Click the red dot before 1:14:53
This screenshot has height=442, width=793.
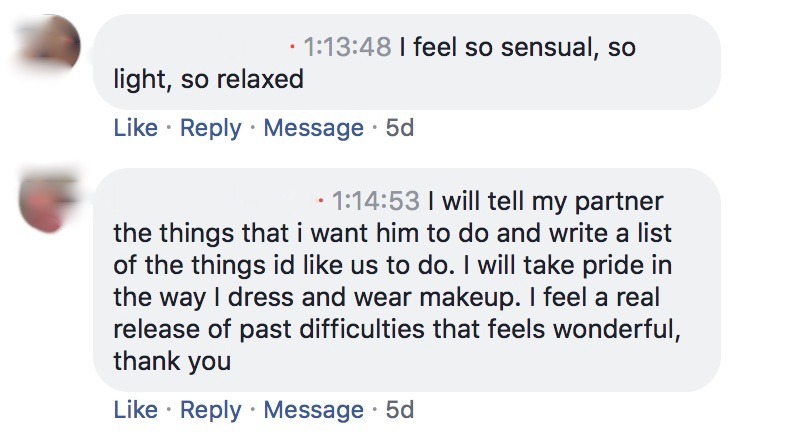point(320,201)
